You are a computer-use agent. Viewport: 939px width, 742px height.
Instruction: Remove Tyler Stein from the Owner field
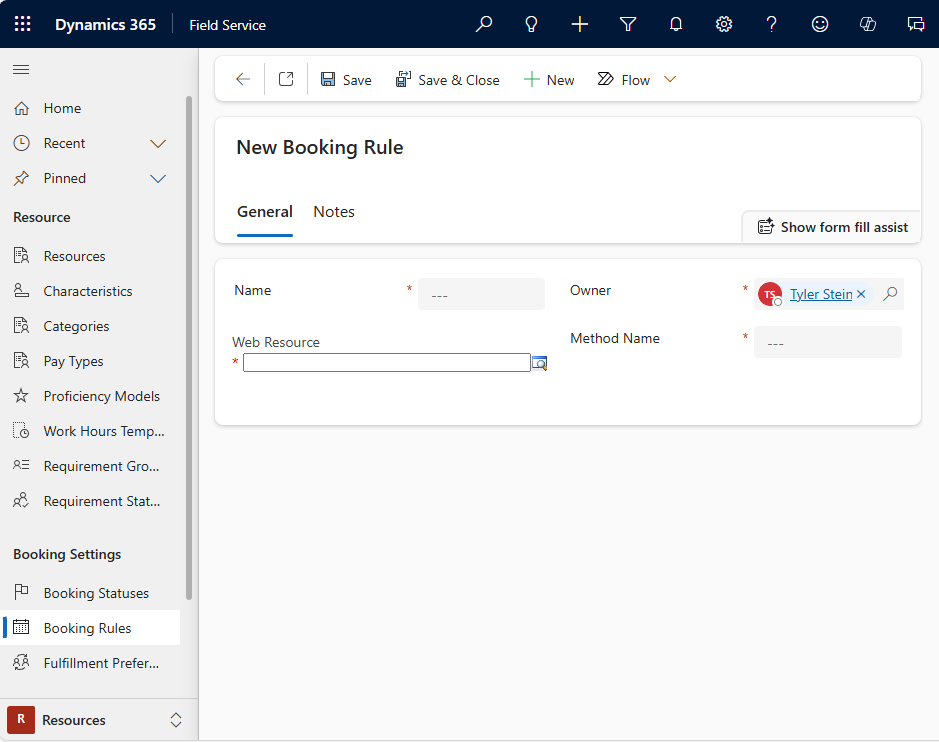pos(861,294)
